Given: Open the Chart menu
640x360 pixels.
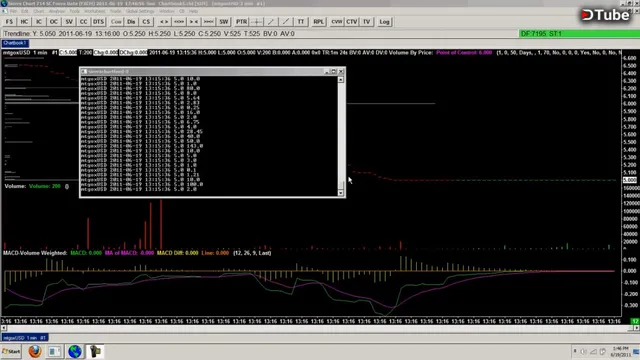Looking at the screenshot, I should [38, 11].
